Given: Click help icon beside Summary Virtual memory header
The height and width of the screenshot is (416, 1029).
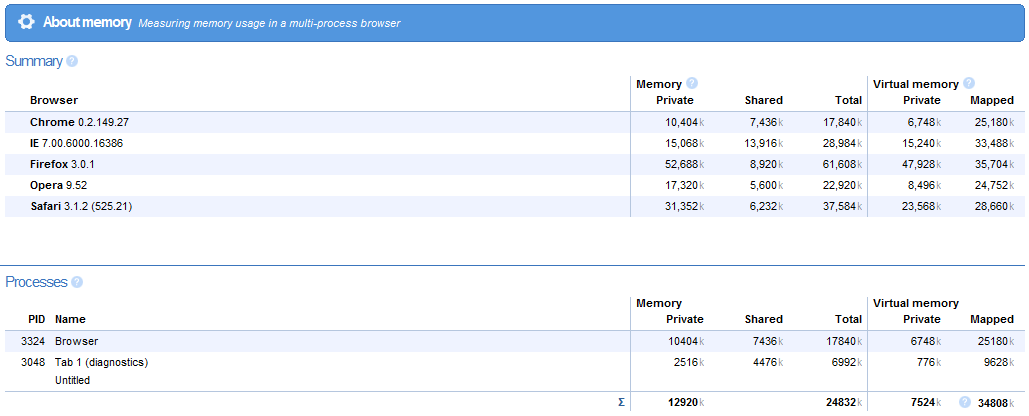Looking at the screenshot, I should tap(969, 83).
